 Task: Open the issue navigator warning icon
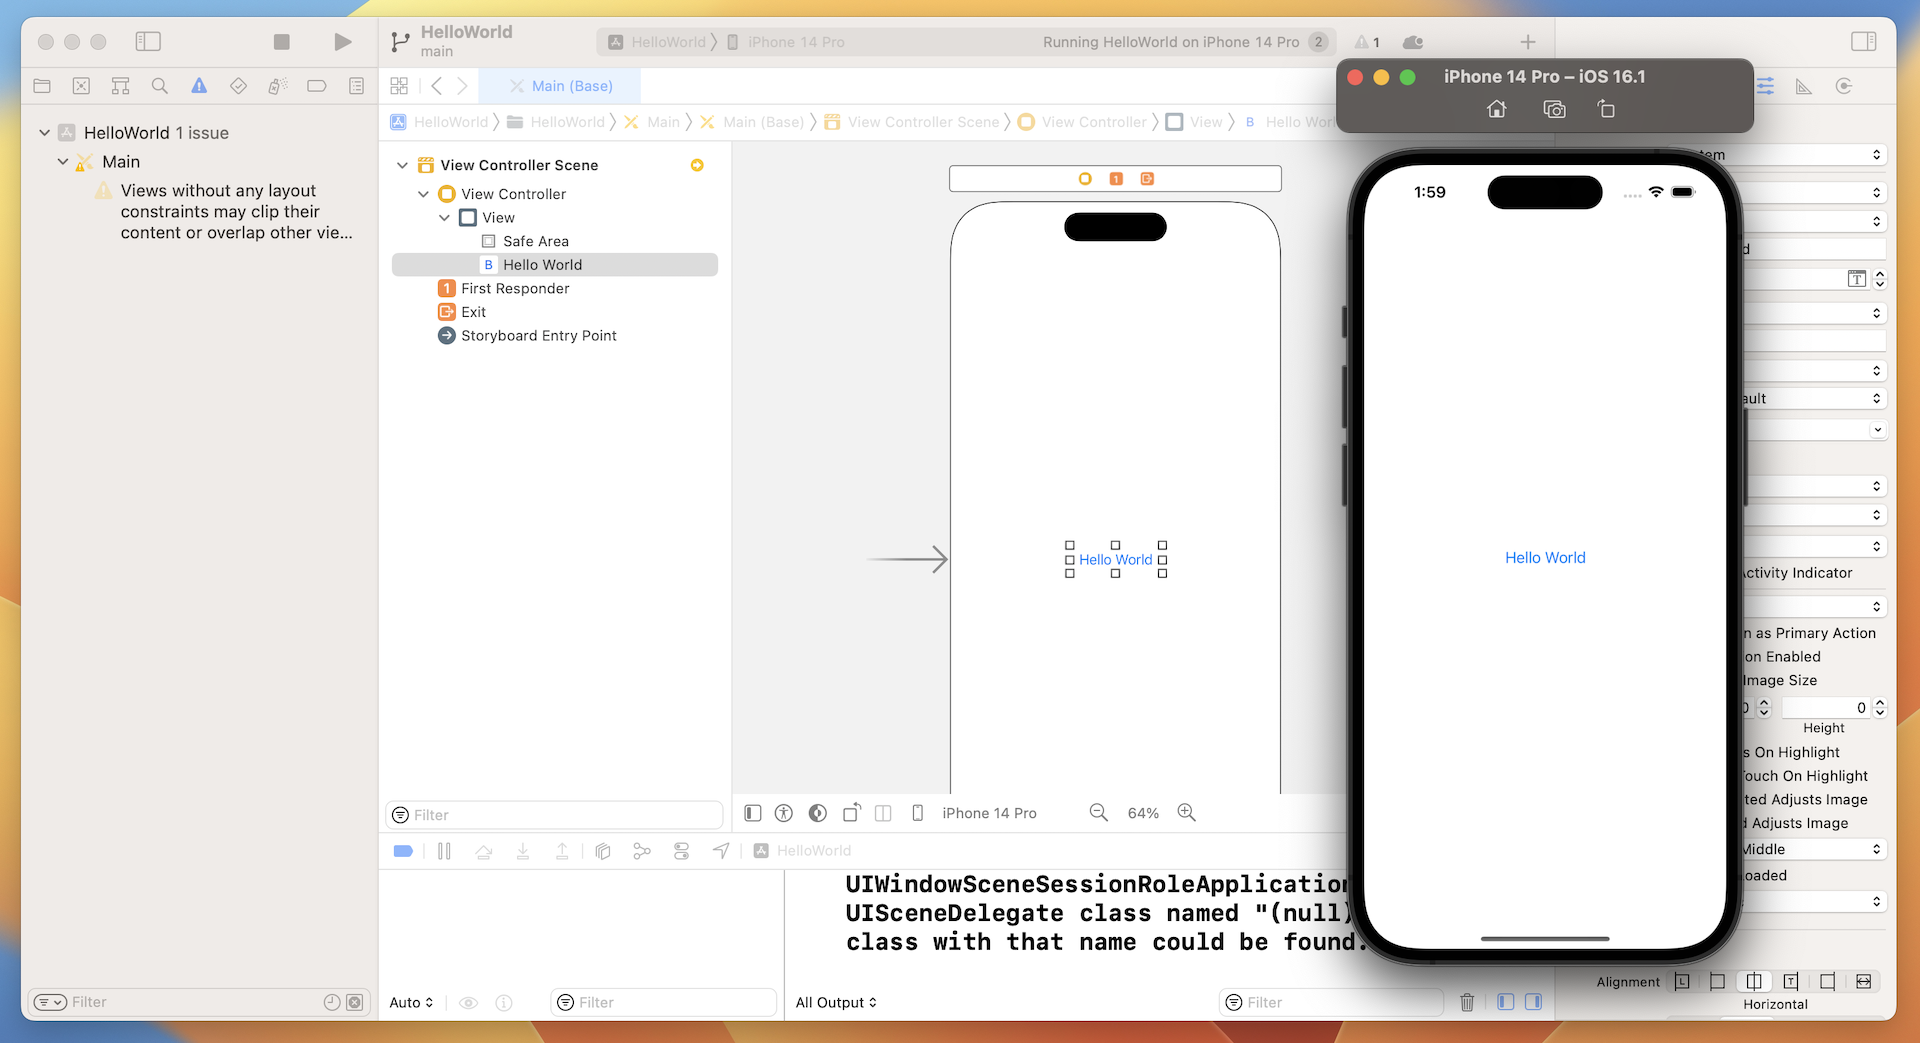(199, 86)
